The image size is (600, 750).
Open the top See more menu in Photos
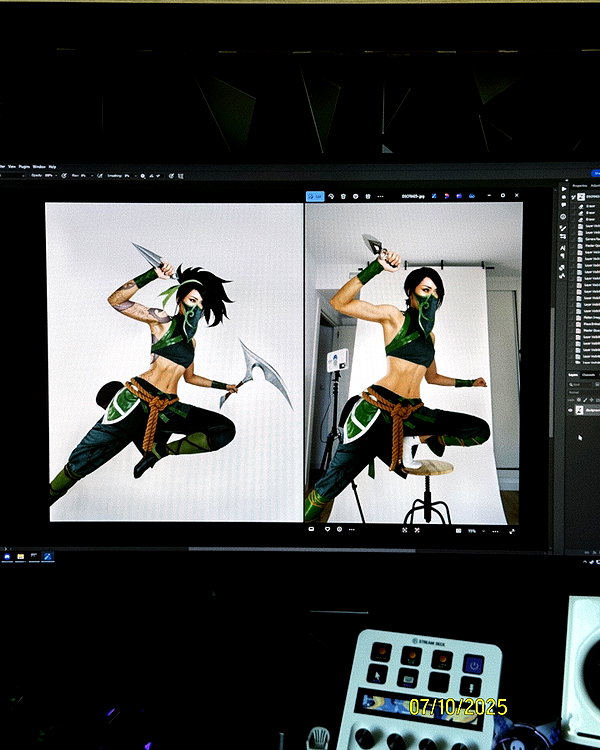380,196
